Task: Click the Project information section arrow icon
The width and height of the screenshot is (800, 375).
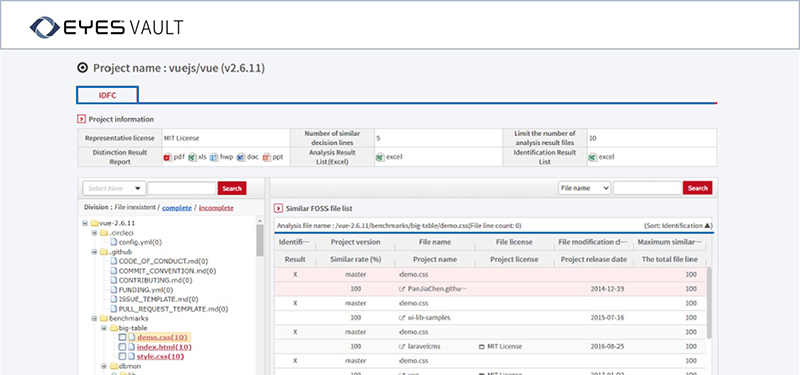Action: click(x=81, y=119)
